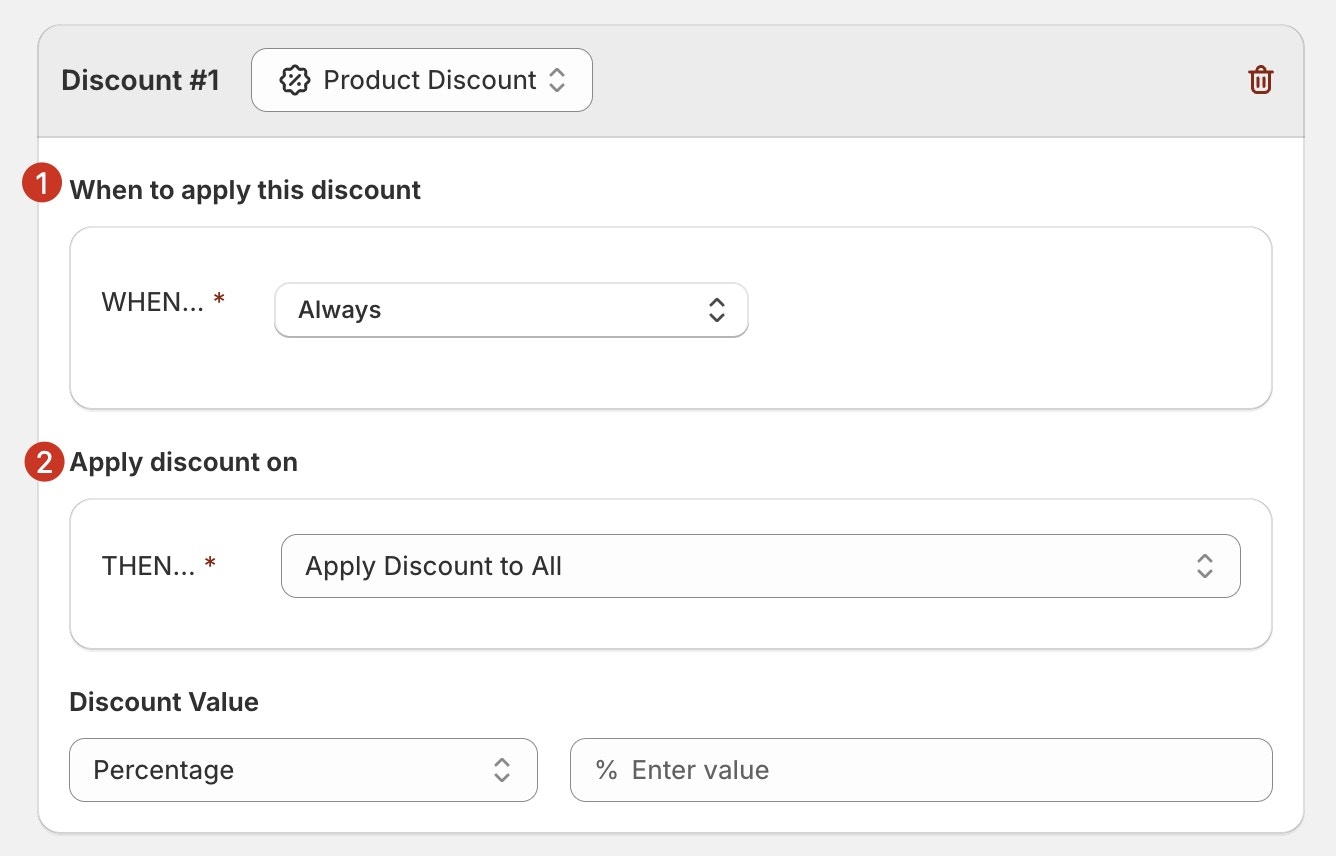Click the up-down arrows on Product Discount selector
Image resolution: width=1336 pixels, height=856 pixels.
tap(557, 80)
